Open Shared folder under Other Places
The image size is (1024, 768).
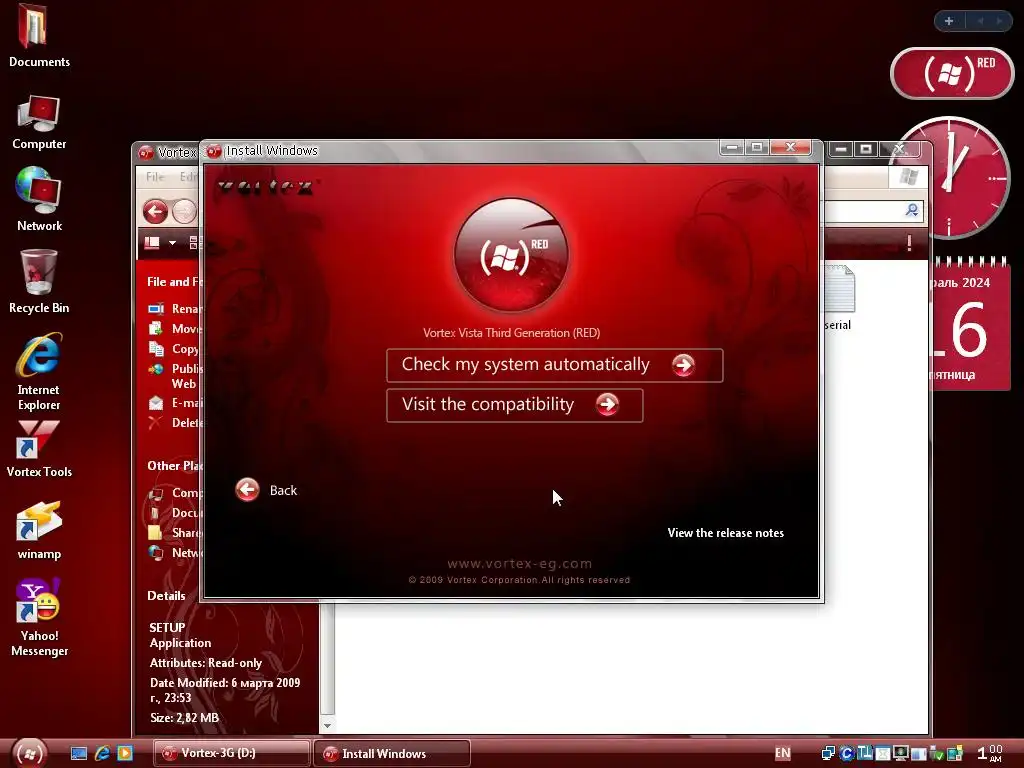coord(175,533)
